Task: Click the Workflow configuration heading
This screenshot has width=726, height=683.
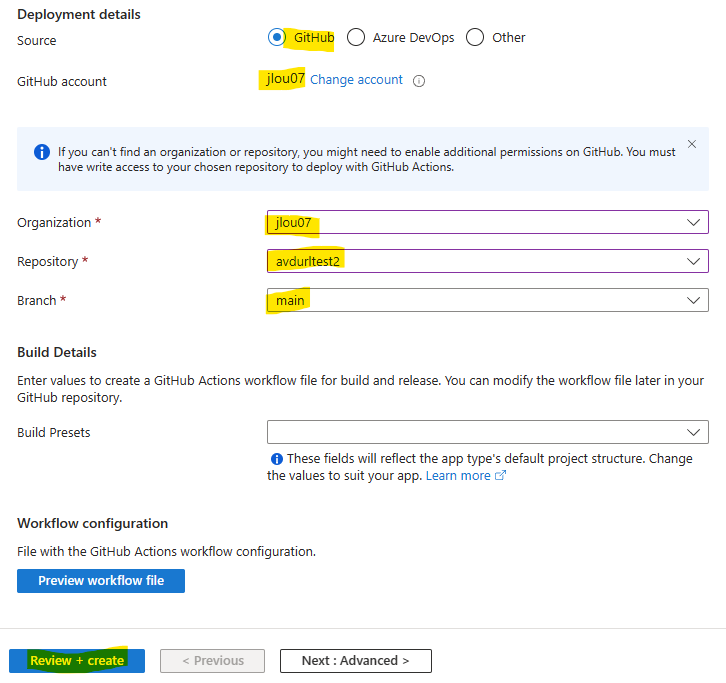Action: 93,523
